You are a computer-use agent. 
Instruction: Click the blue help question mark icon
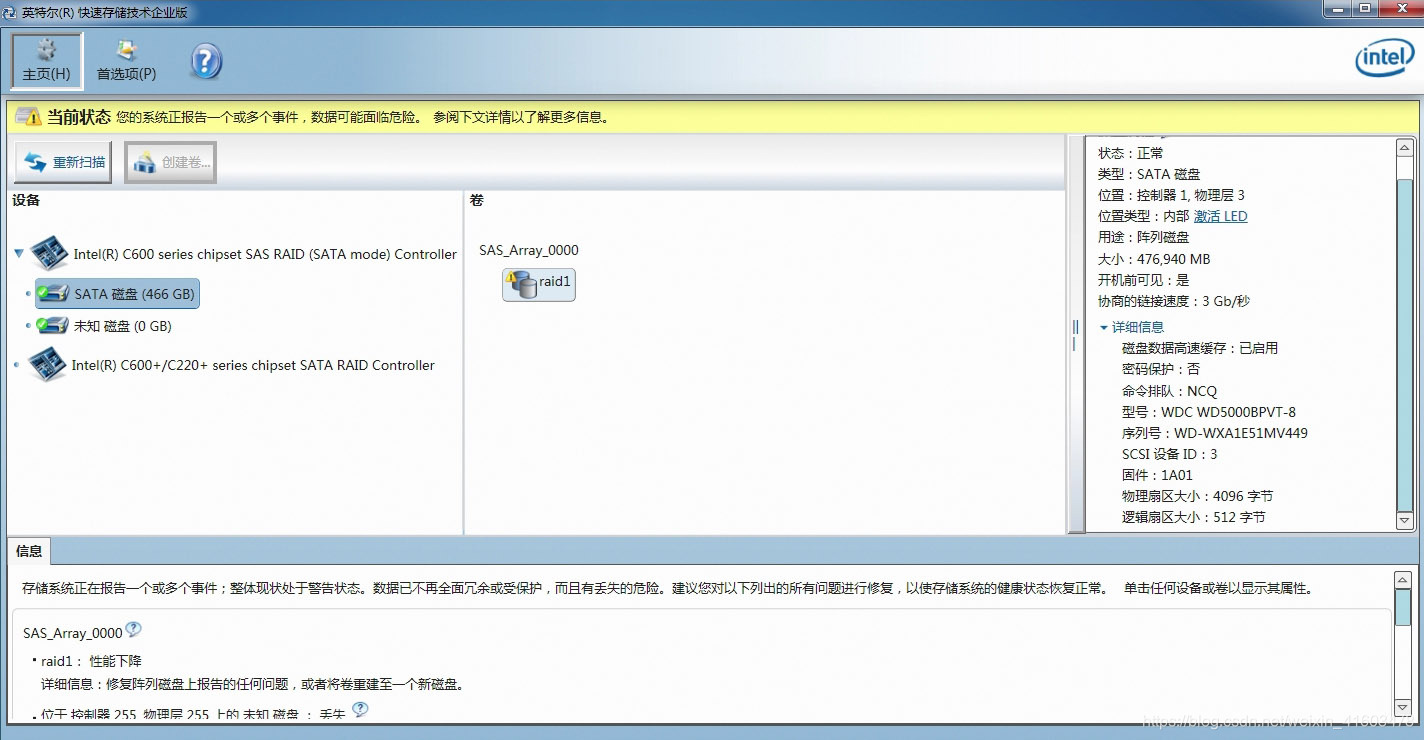click(205, 62)
